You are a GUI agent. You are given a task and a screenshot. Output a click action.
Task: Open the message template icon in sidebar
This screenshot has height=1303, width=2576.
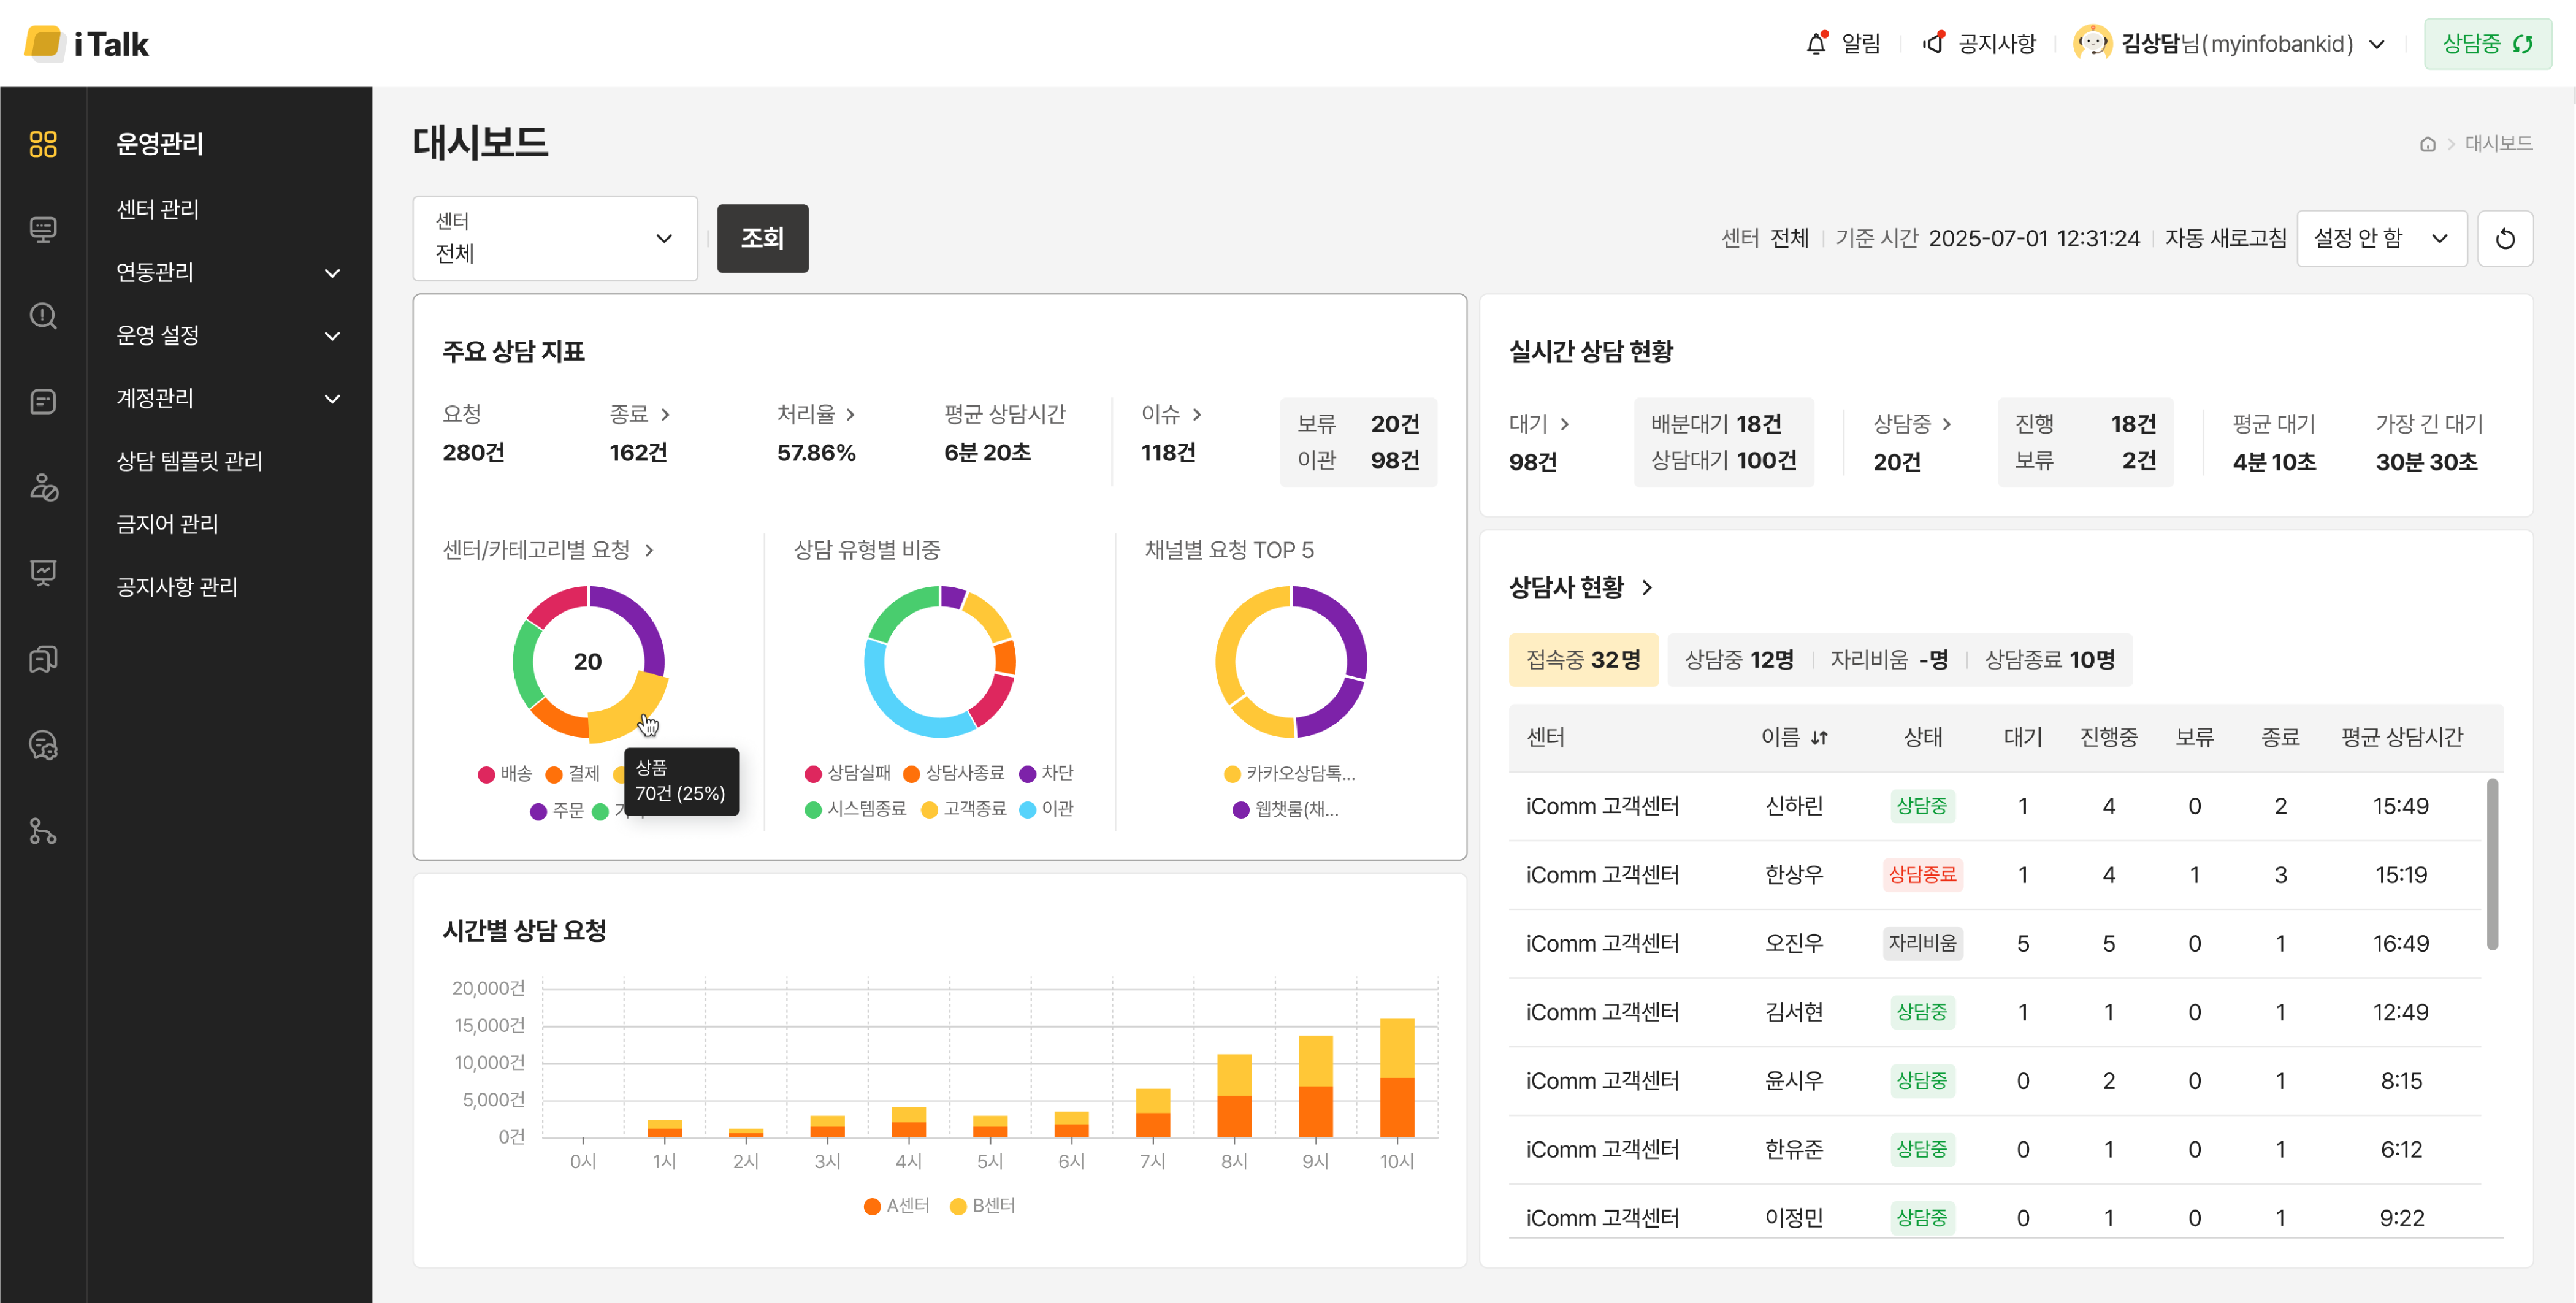click(x=43, y=402)
